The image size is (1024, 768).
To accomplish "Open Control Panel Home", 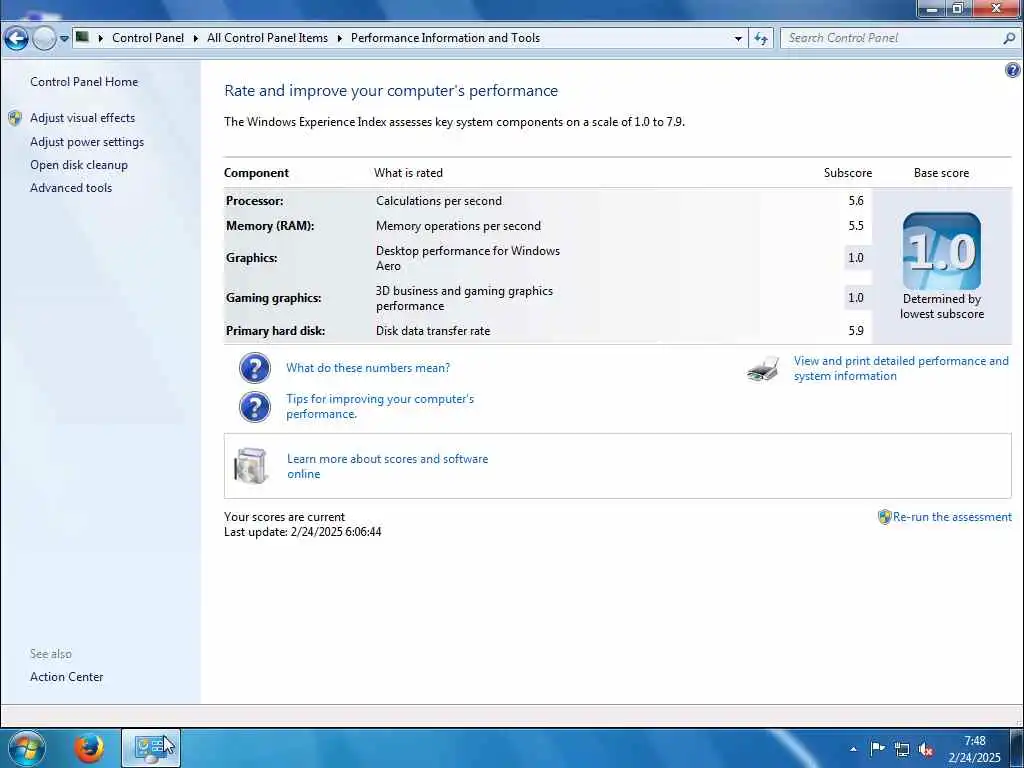I will [84, 82].
